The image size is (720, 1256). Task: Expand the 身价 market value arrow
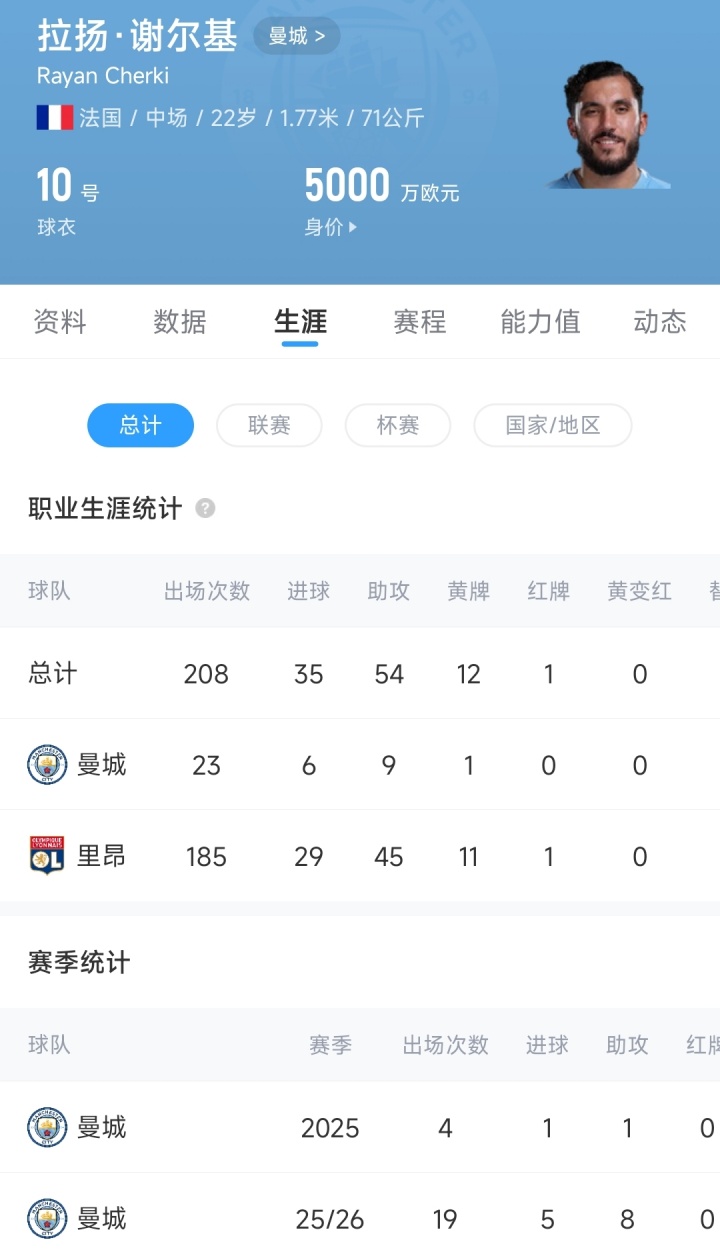pyautogui.click(x=352, y=228)
